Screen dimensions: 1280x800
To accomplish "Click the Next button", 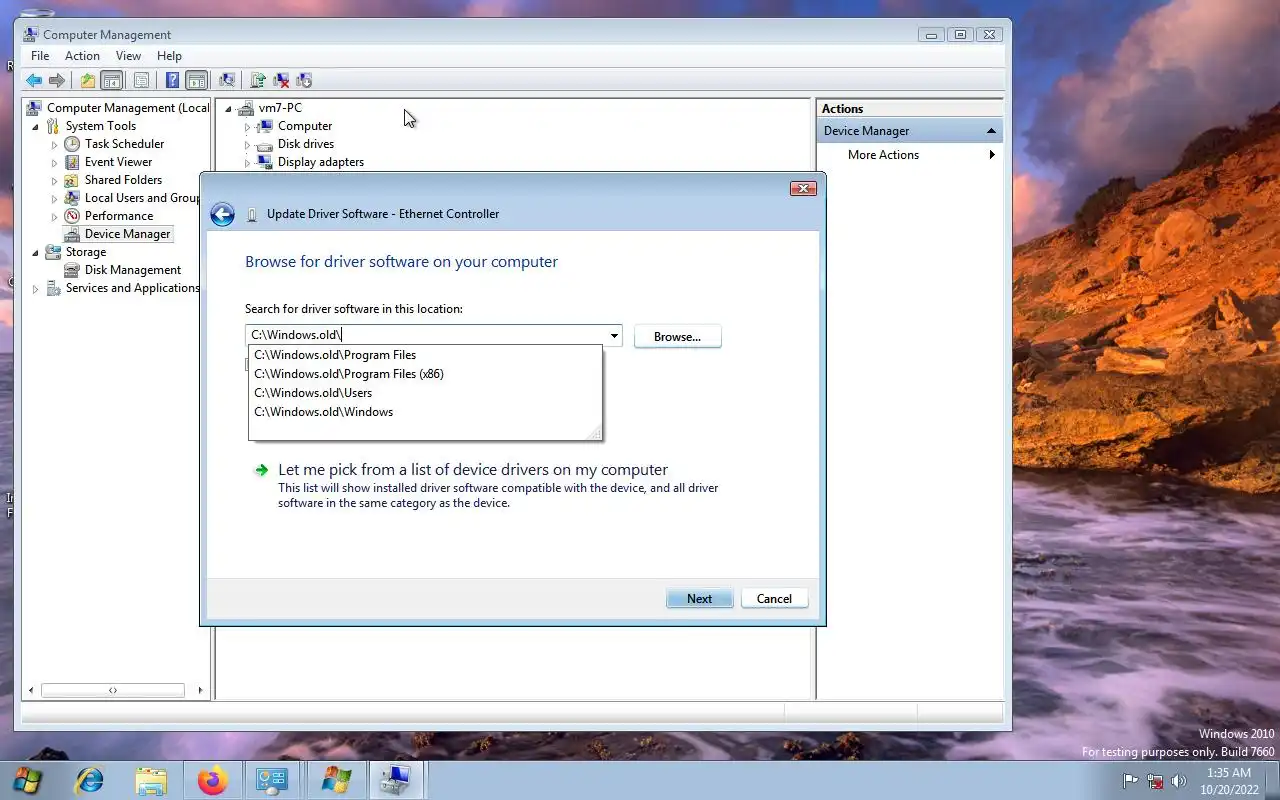I will 699,599.
